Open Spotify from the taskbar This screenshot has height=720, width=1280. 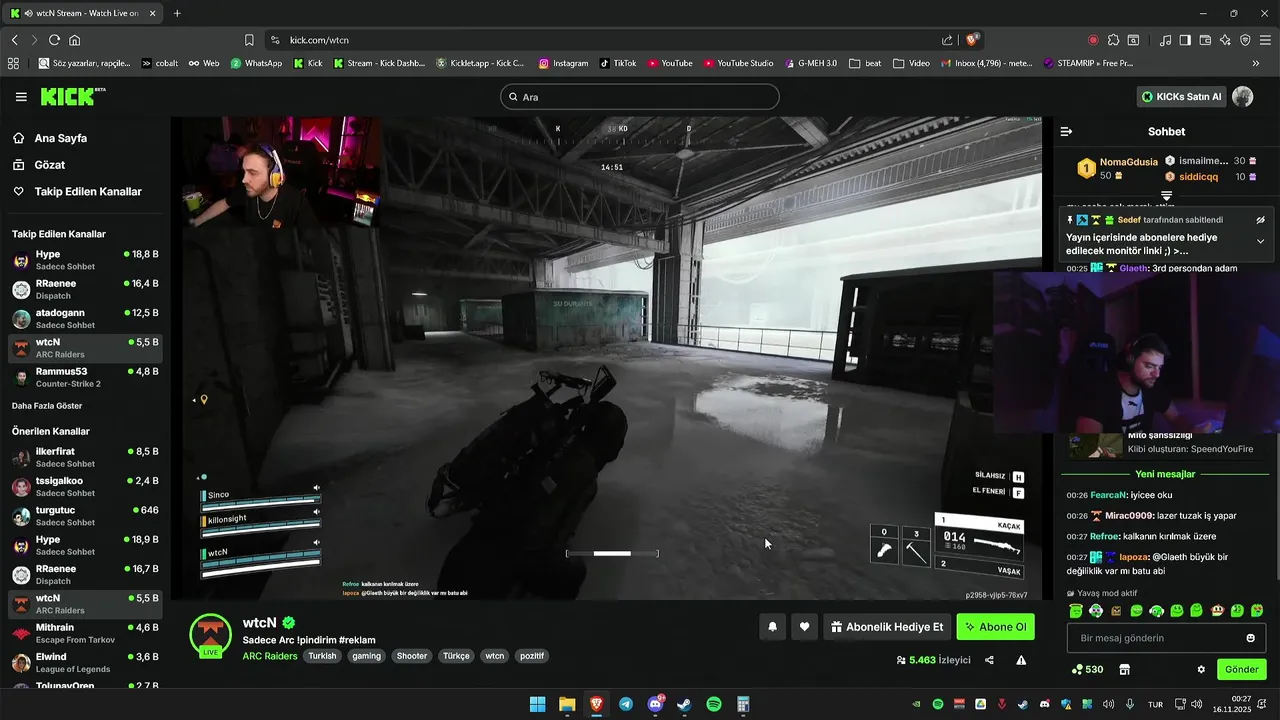[714, 704]
